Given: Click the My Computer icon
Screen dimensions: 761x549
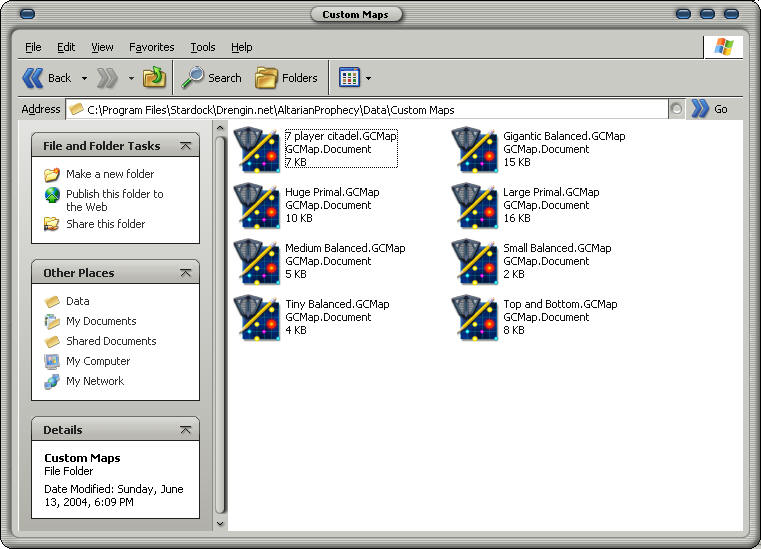Looking at the screenshot, I should pyautogui.click(x=52, y=361).
